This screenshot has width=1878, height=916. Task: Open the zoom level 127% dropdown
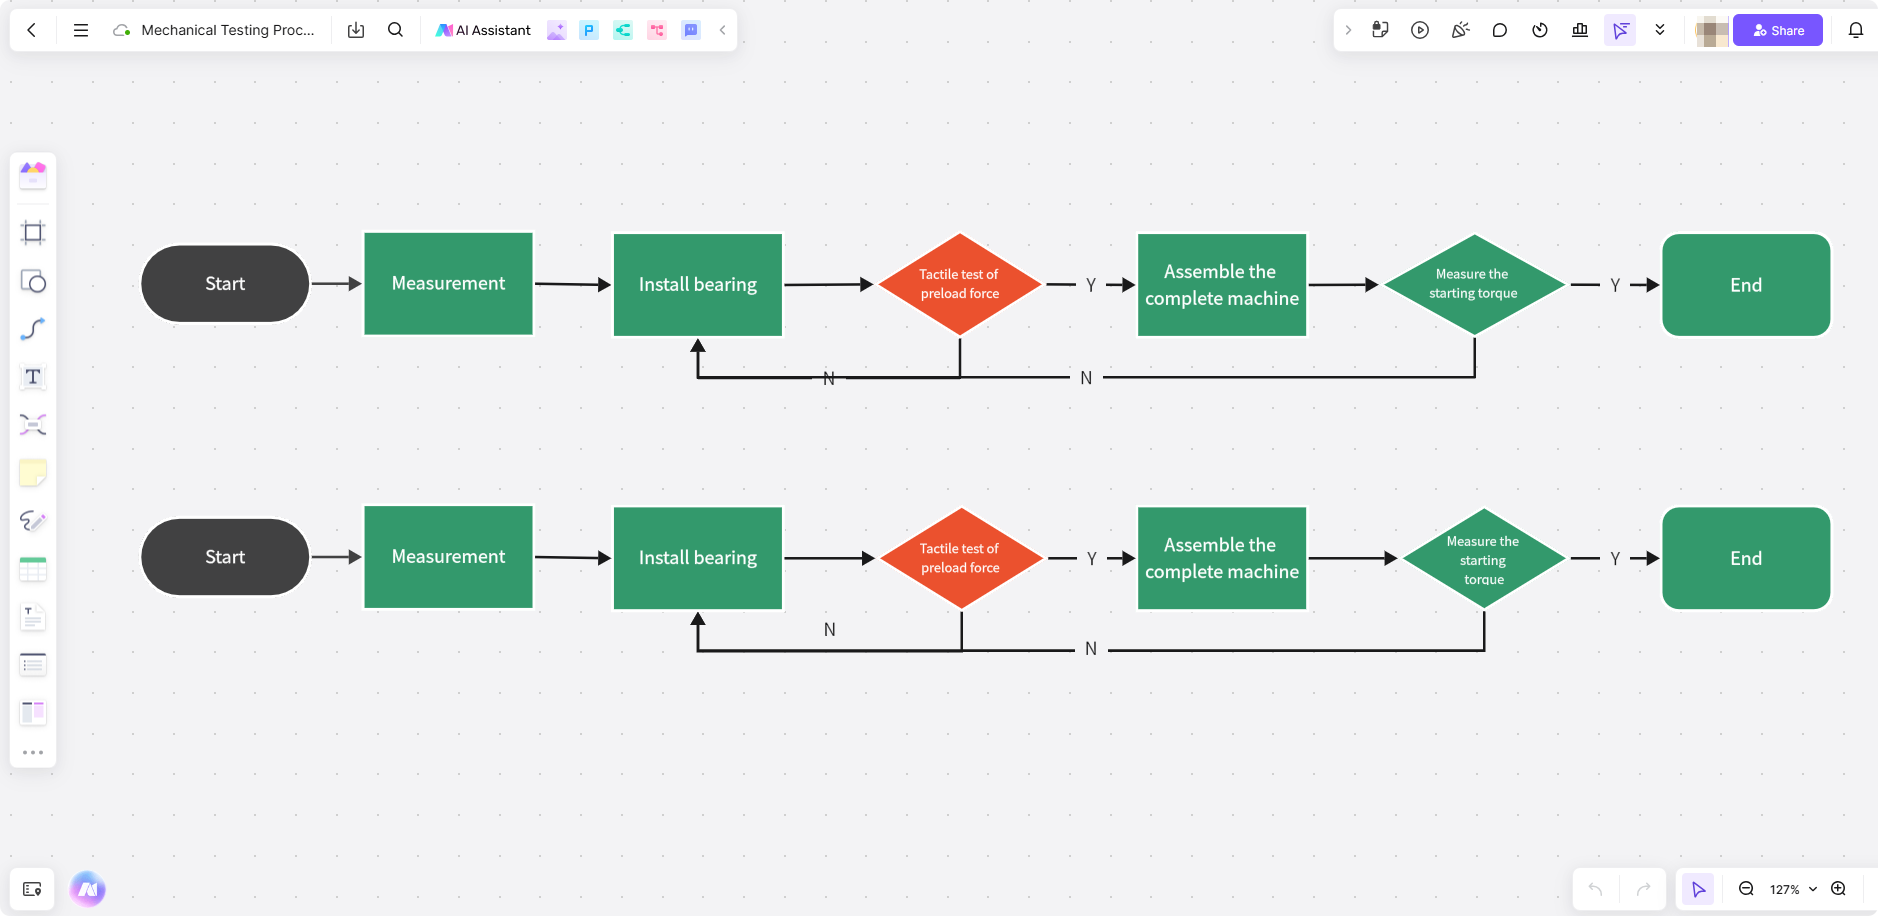coord(1792,889)
